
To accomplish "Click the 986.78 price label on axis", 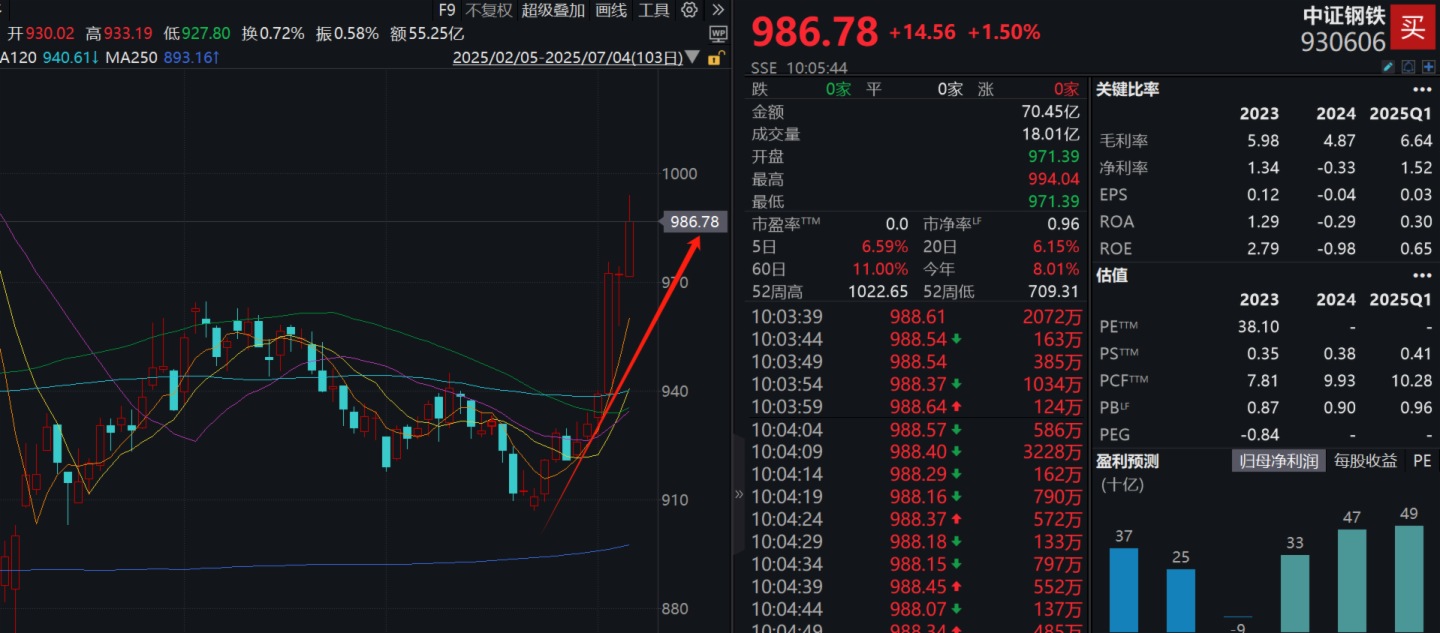I will (x=695, y=222).
